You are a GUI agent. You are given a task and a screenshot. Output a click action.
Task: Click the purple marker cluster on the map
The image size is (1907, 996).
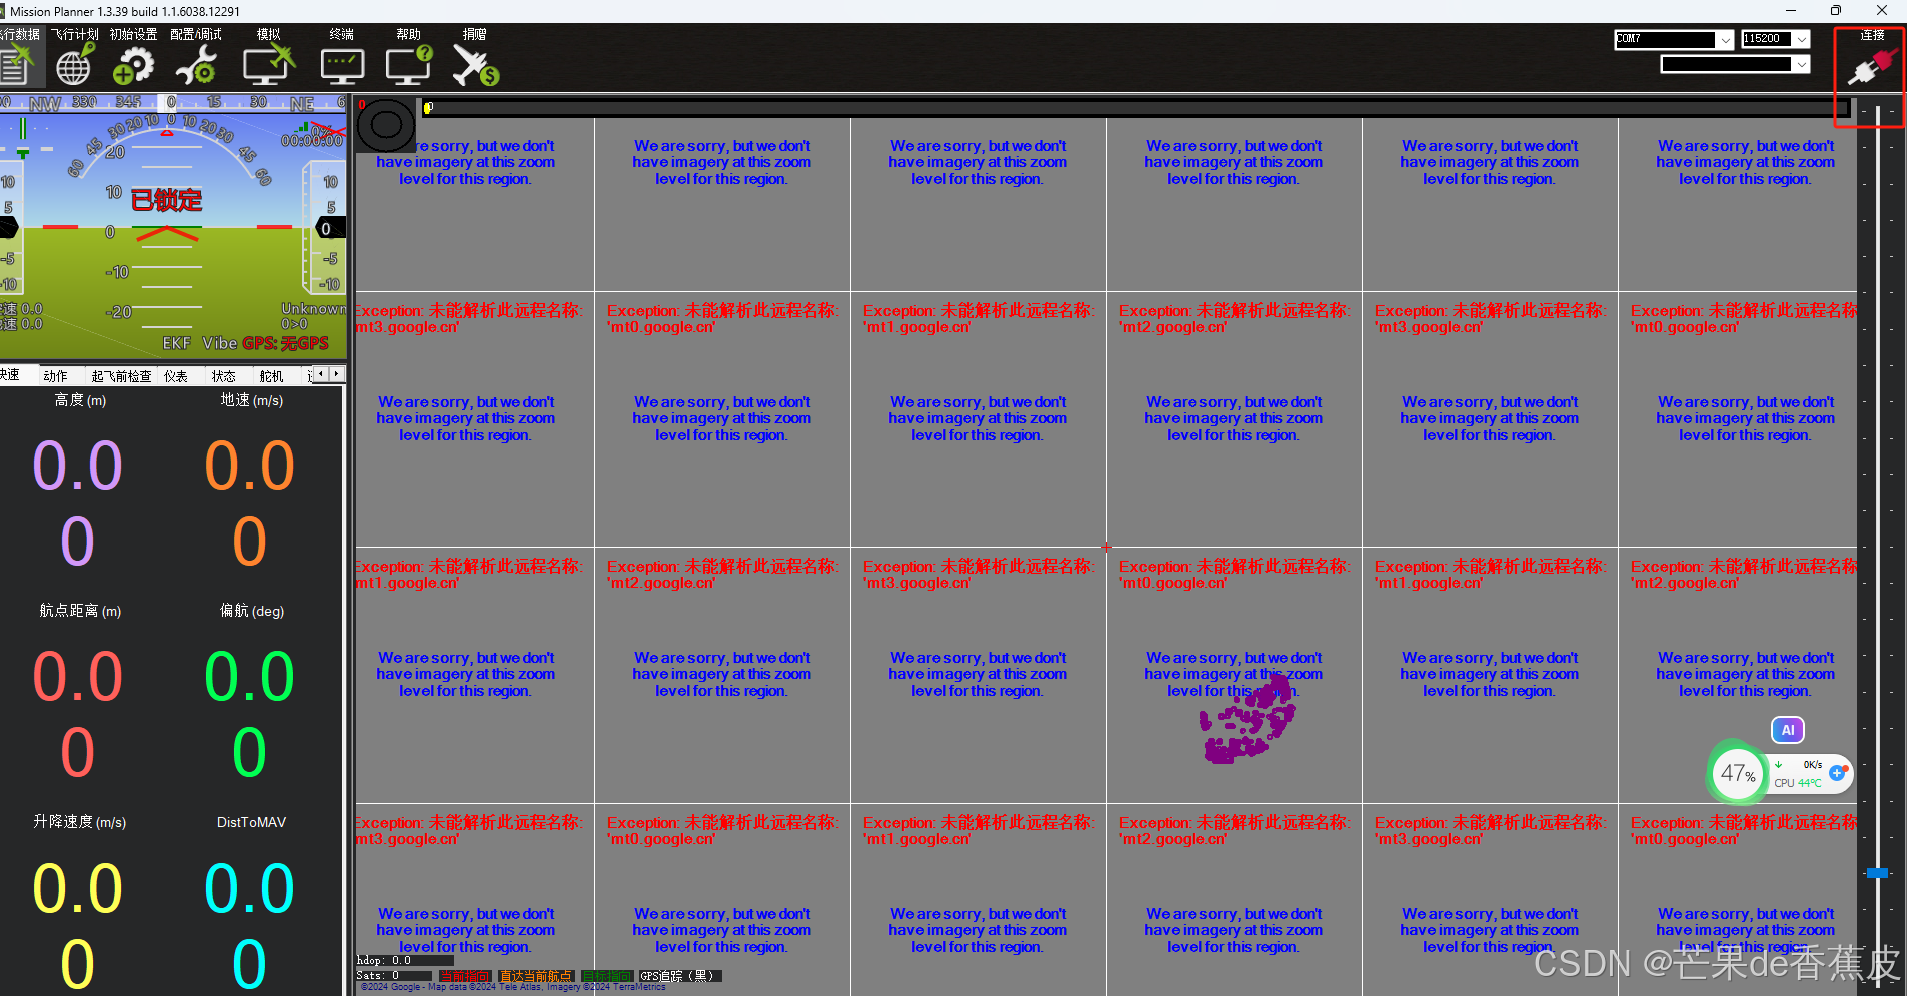1248,720
